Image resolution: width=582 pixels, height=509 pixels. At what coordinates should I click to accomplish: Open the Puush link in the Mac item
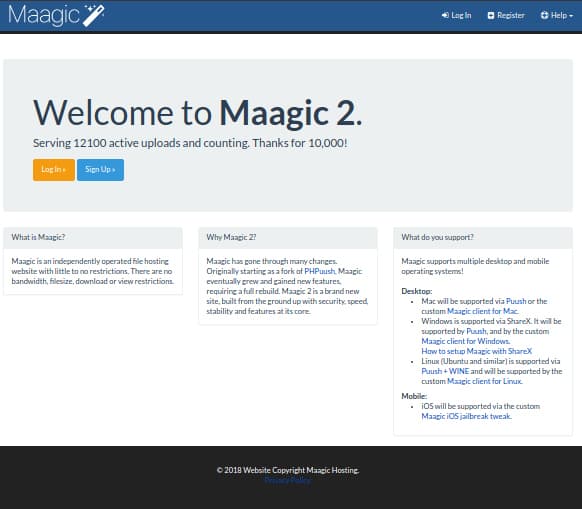pyautogui.click(x=516, y=301)
